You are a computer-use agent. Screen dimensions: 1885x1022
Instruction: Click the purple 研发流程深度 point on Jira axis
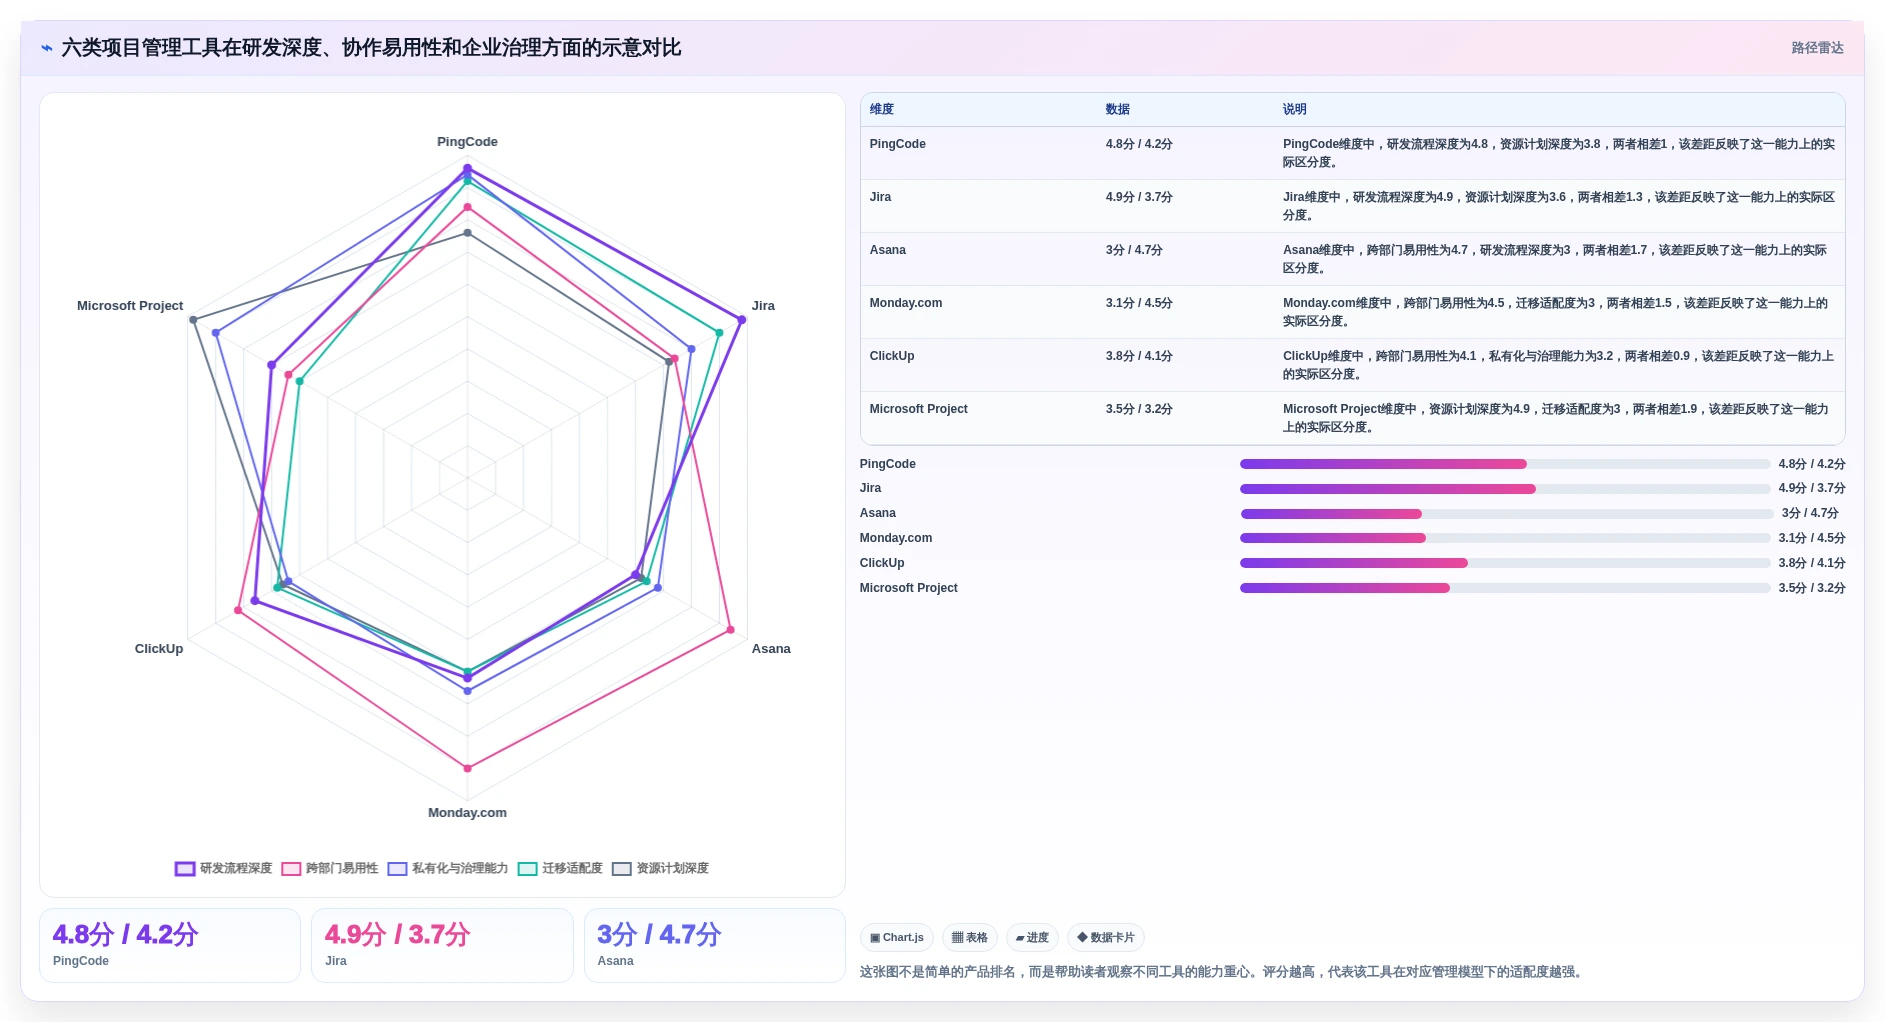coord(741,320)
